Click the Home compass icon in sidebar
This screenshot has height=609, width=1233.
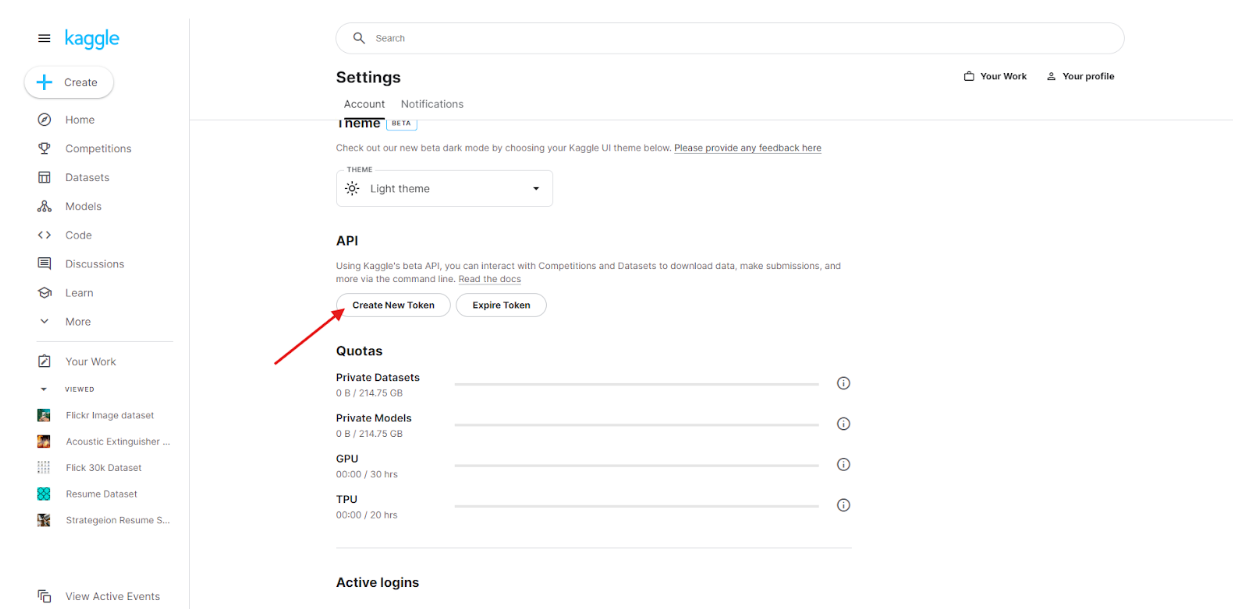44,120
